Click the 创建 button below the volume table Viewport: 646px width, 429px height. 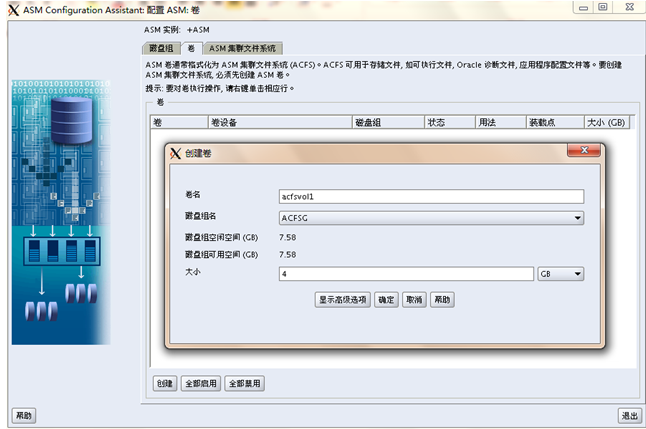click(165, 383)
